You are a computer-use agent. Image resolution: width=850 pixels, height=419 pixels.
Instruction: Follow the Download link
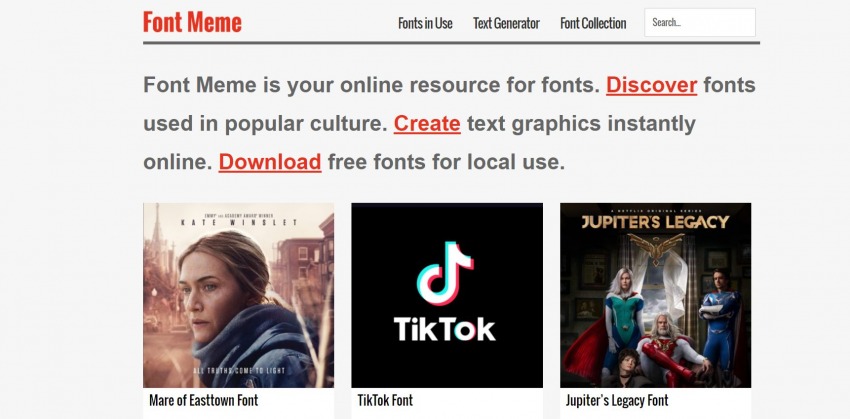pos(270,162)
